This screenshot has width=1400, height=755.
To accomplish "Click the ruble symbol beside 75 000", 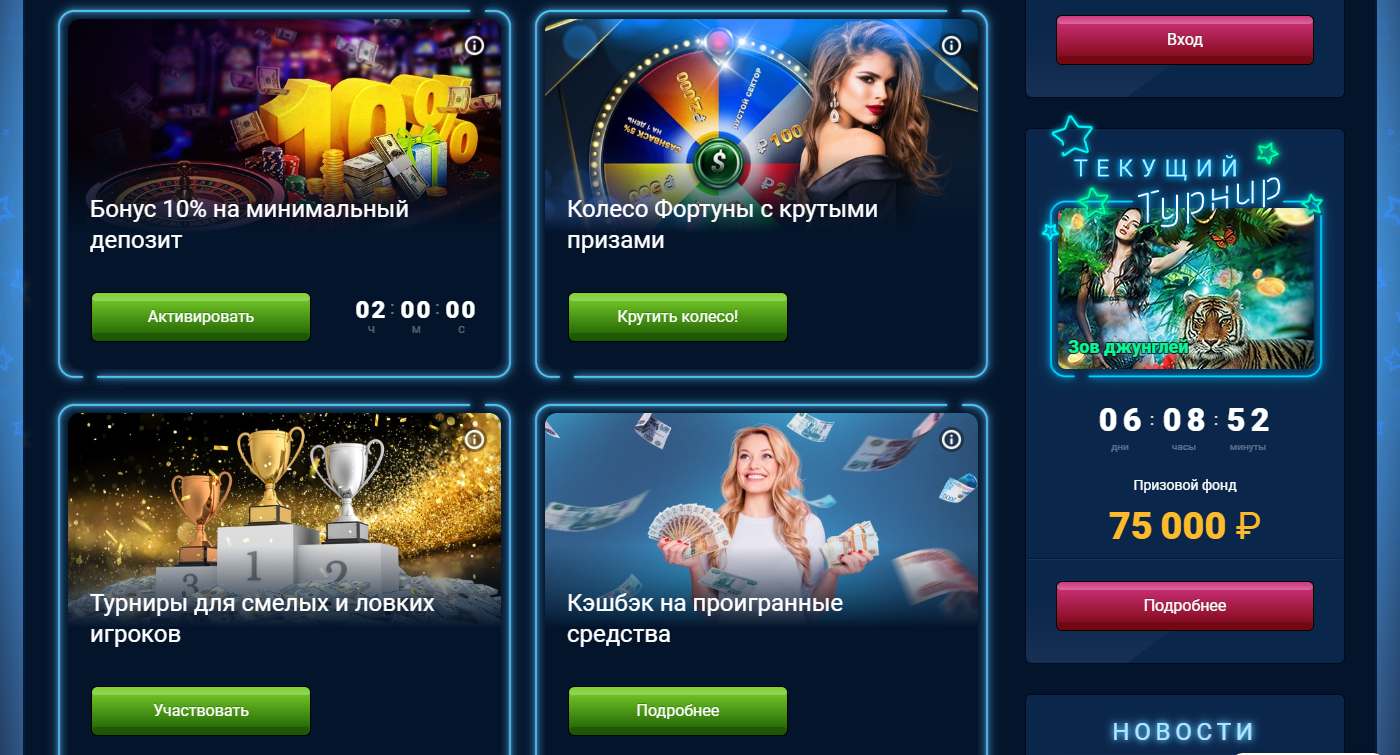I will [1248, 525].
